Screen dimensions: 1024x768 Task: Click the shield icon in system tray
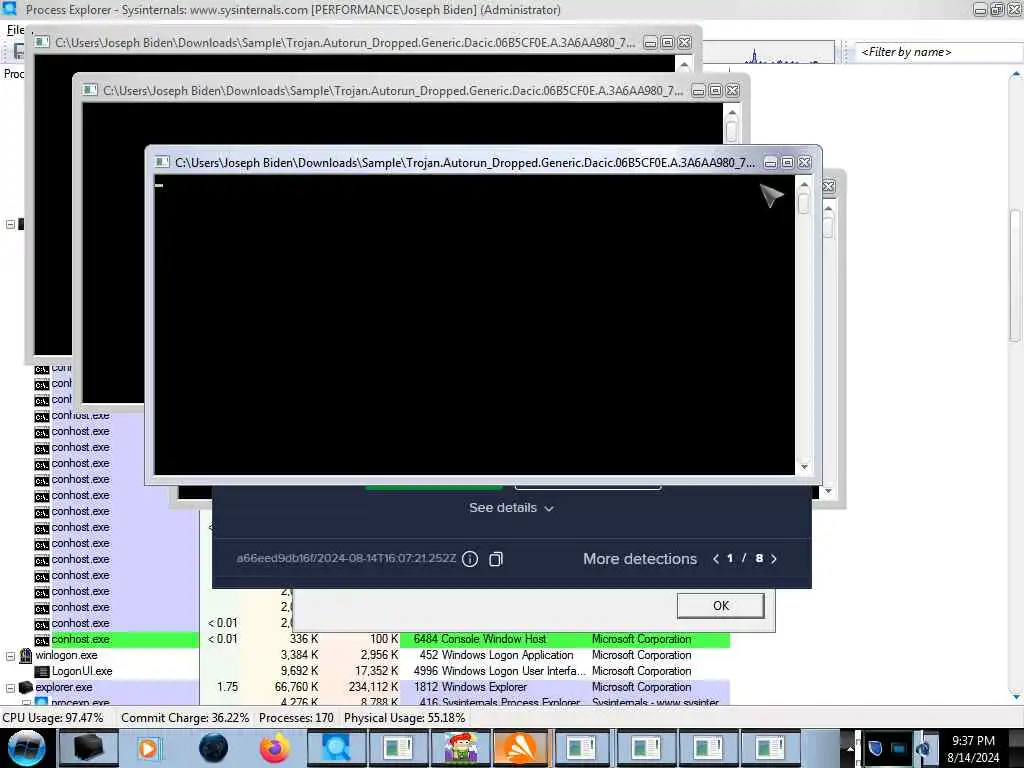coord(875,748)
